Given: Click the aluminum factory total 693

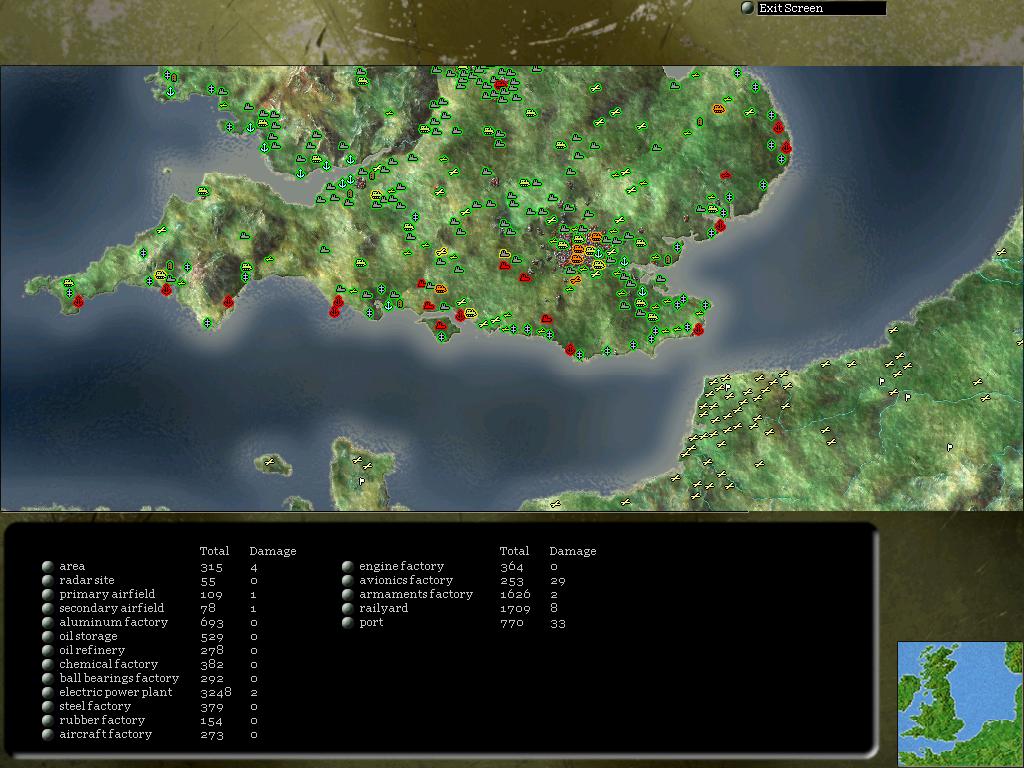Looking at the screenshot, I should 212,622.
